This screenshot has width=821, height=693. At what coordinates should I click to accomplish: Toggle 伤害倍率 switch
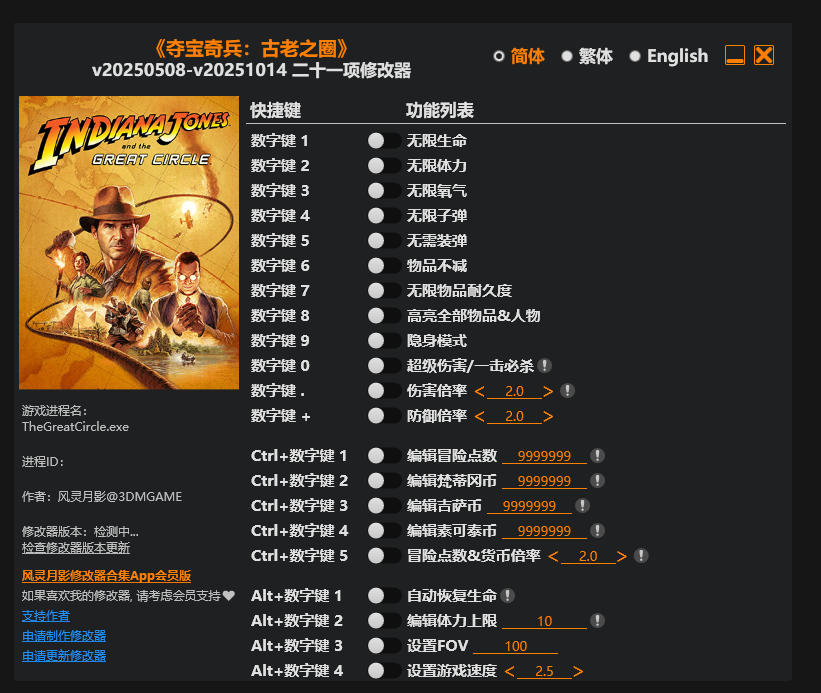click(384, 390)
